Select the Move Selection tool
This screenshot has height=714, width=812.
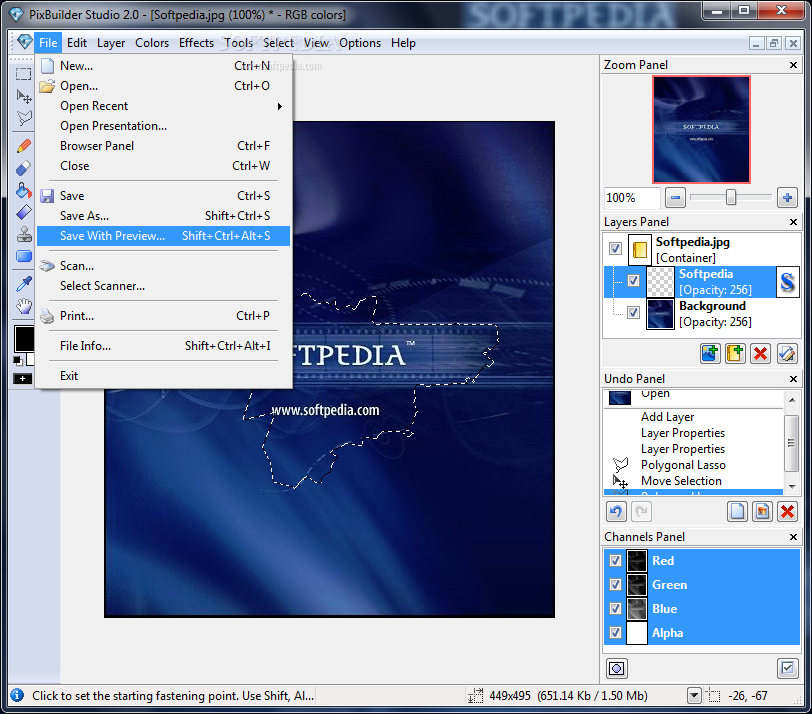(23, 96)
